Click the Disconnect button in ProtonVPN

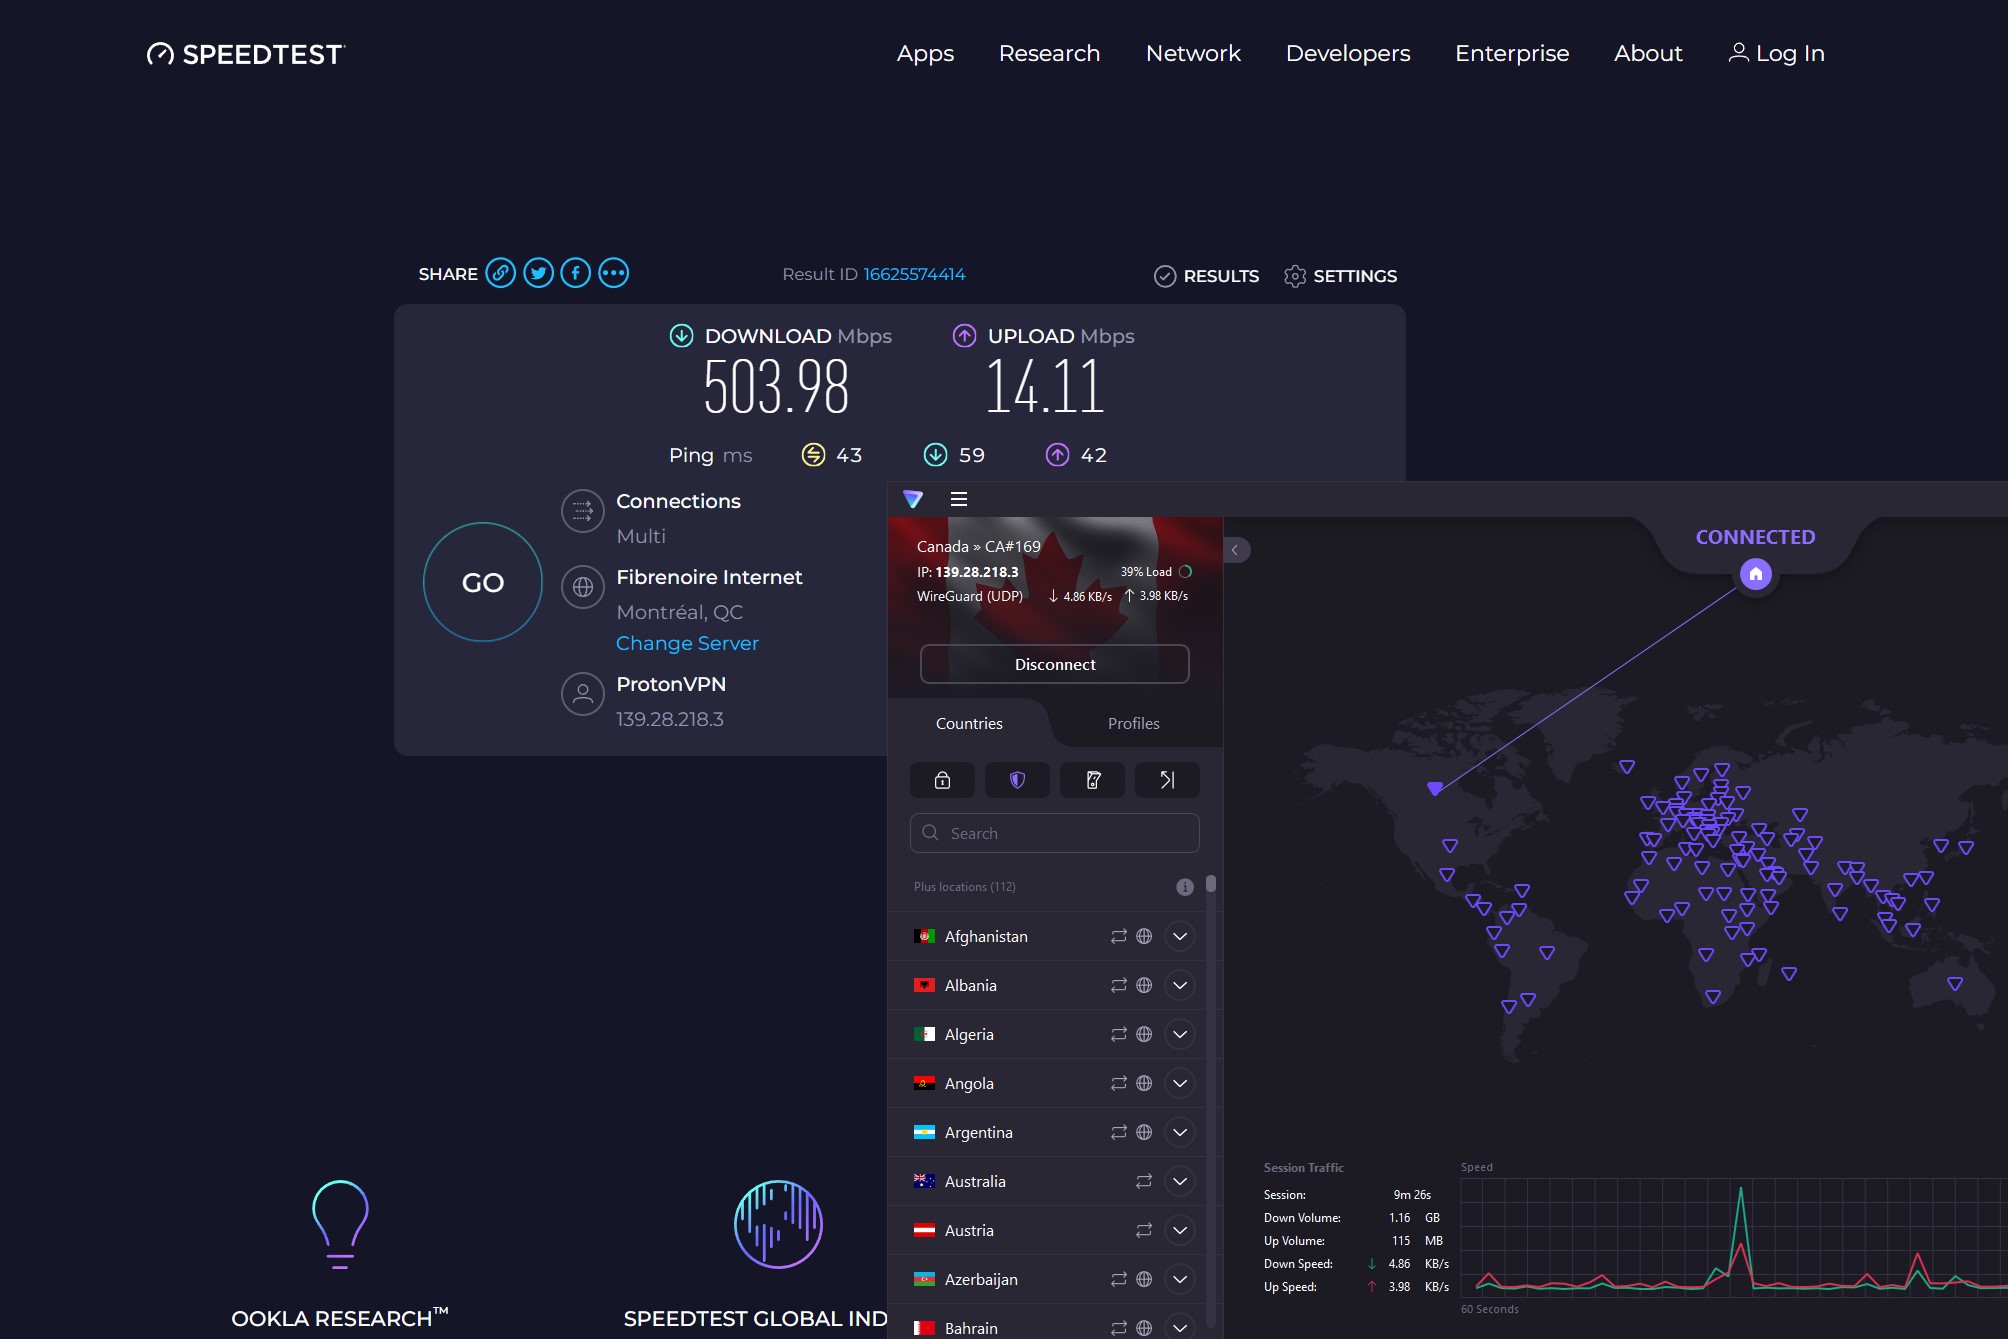1053,664
